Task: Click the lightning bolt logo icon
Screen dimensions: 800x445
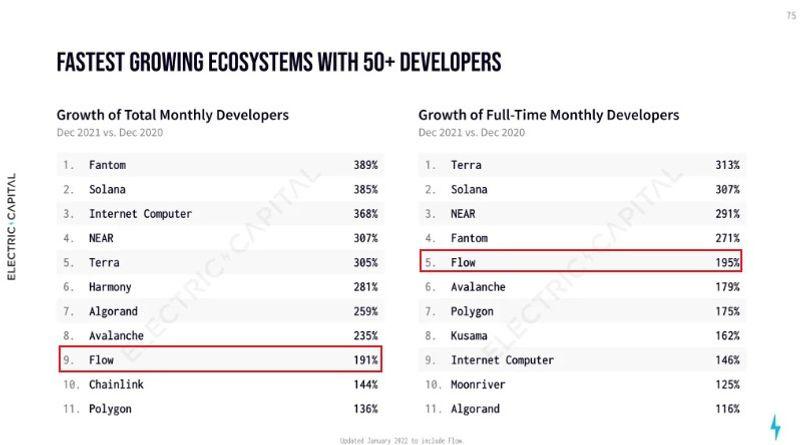Action: pyautogui.click(x=775, y=427)
